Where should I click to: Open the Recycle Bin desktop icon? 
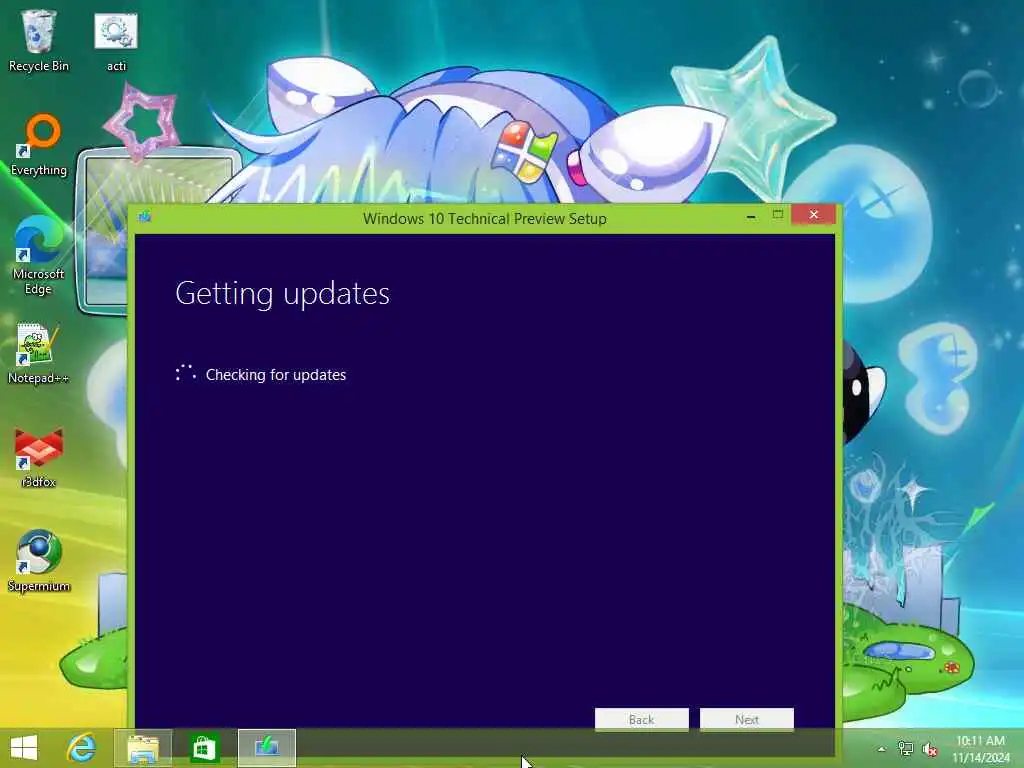coord(39,39)
